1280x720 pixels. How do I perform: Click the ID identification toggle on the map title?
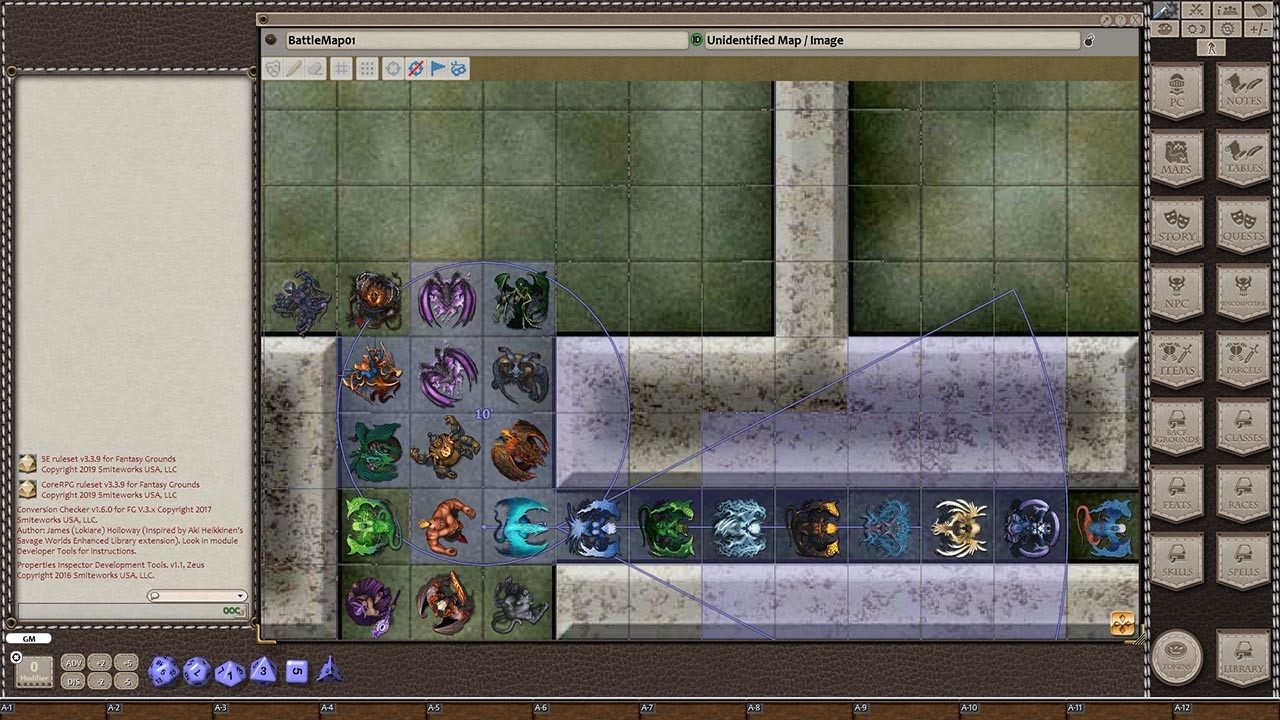(697, 40)
